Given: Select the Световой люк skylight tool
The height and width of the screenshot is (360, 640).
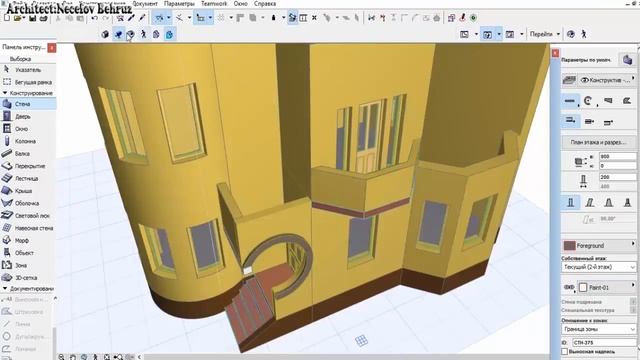Looking at the screenshot, I should point(28,216).
